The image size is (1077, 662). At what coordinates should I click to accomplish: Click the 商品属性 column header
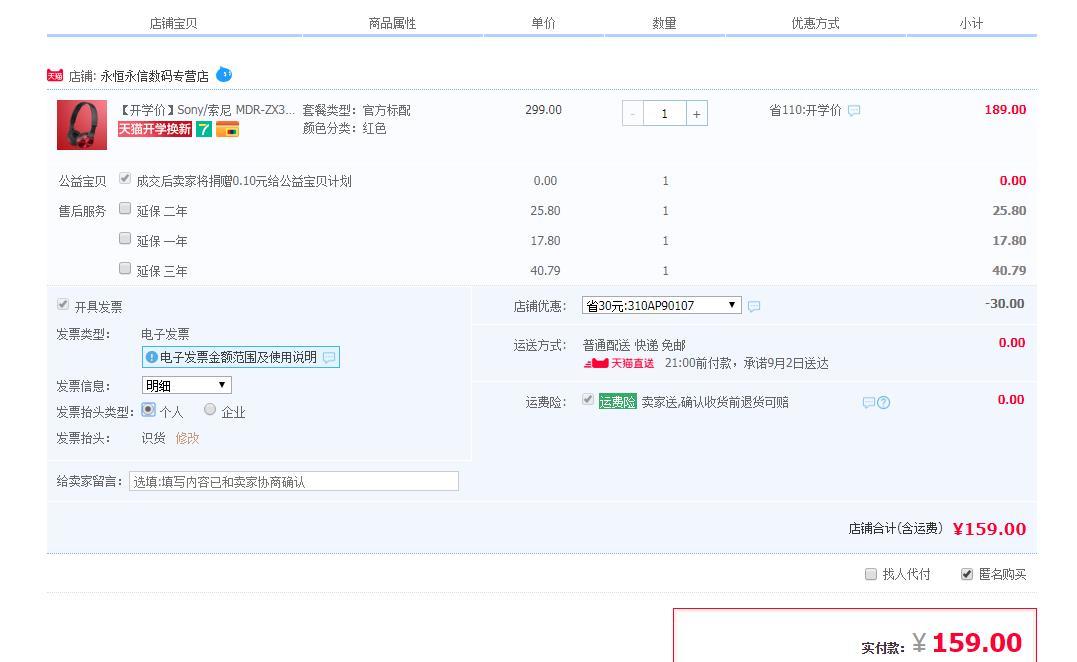point(392,23)
